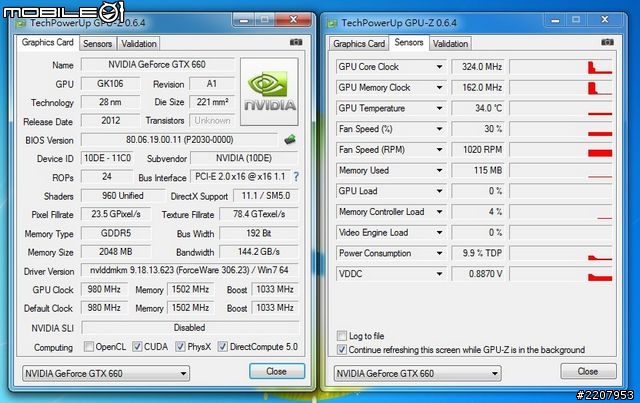Open the GPU Load sensor dropdown
This screenshot has height=403, width=640.
click(x=439, y=191)
